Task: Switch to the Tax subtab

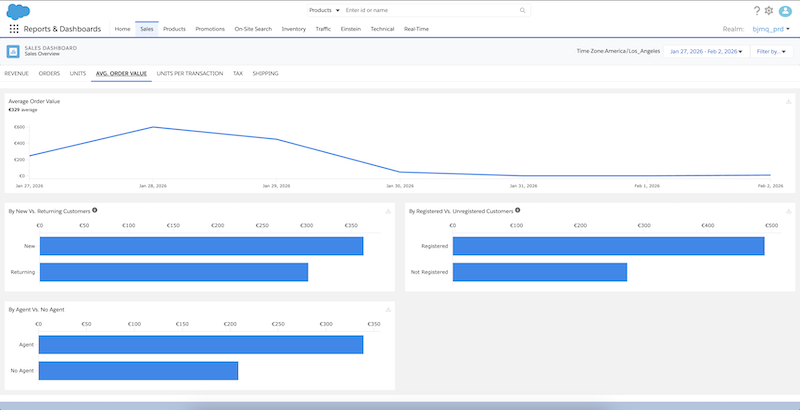Action: coord(238,73)
